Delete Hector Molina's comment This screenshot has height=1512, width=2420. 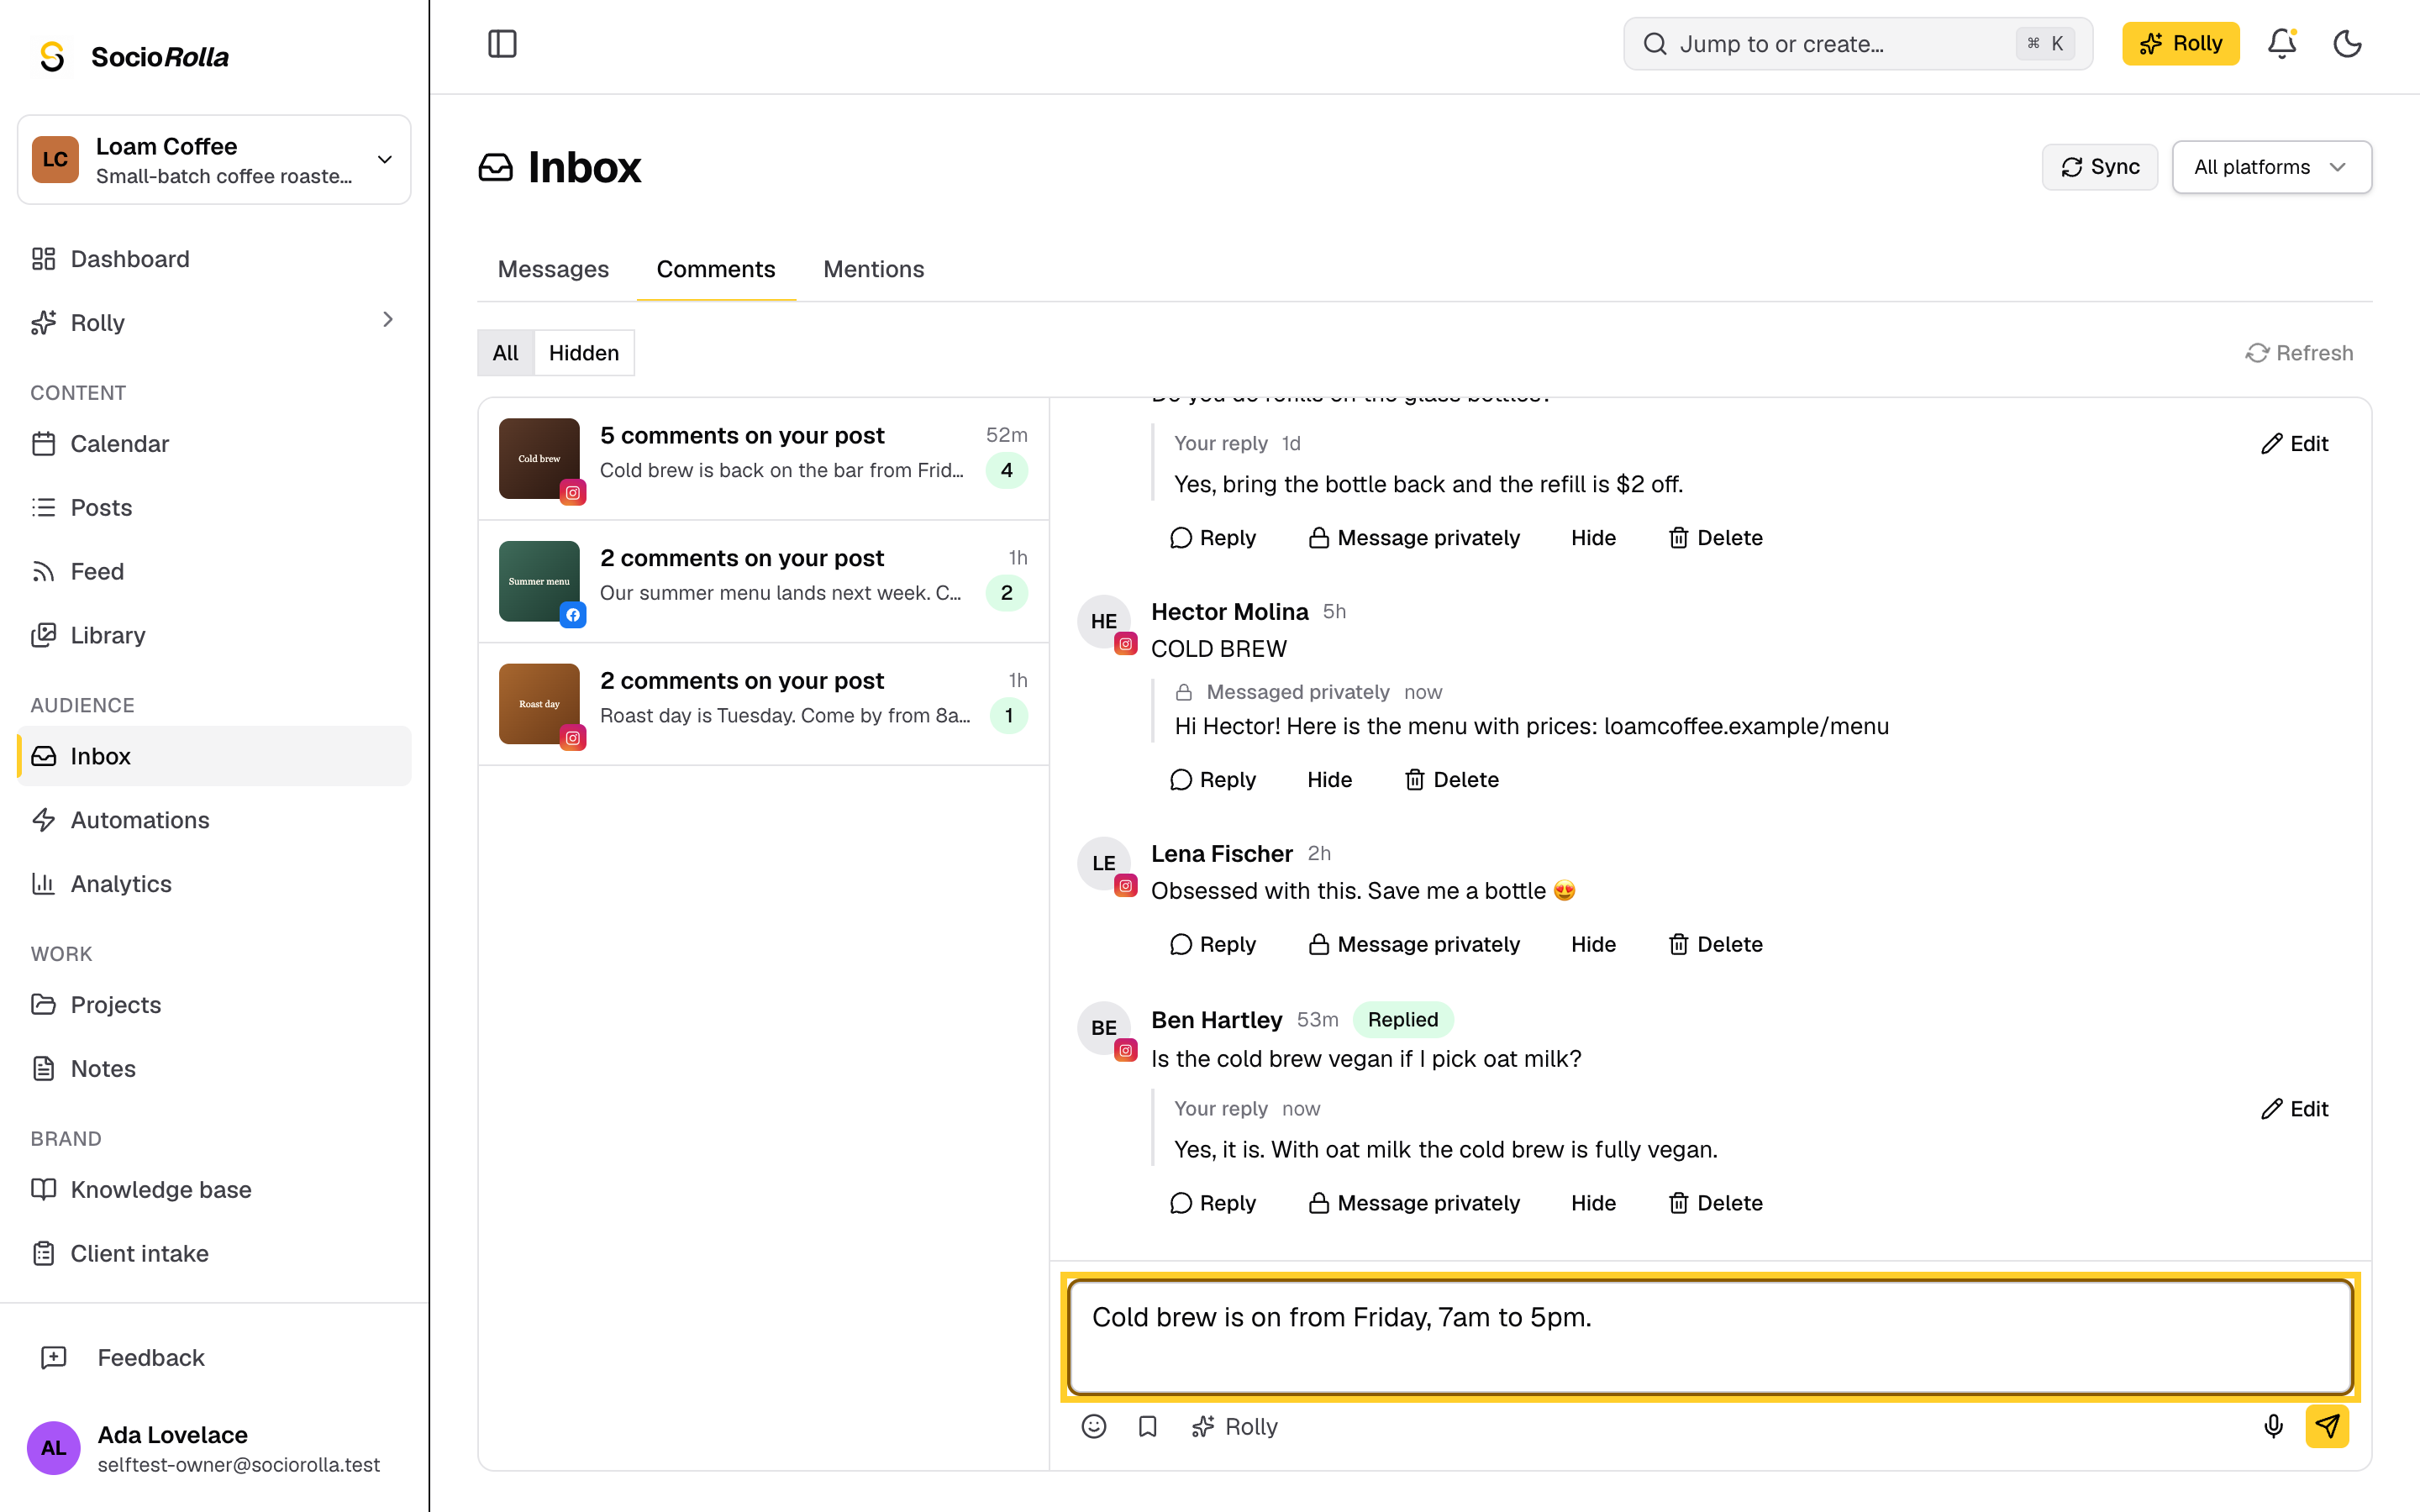[1451, 780]
